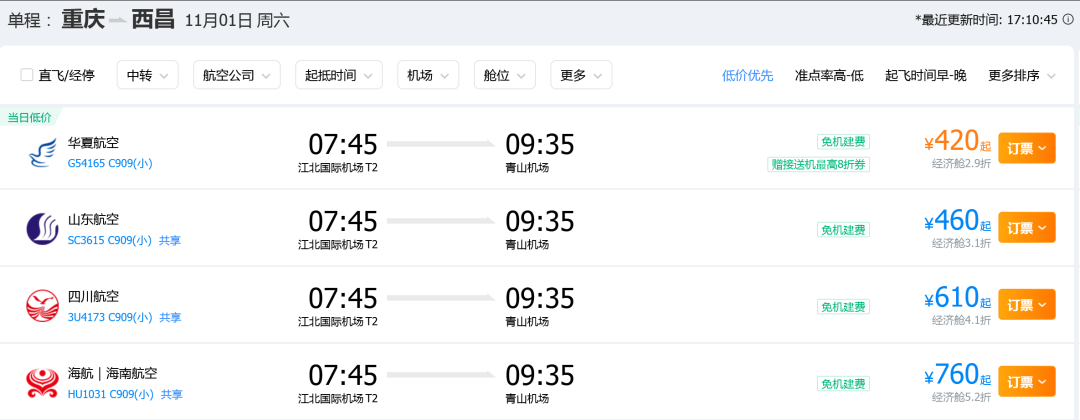The height and width of the screenshot is (420, 1080).
Task: Expand the 机场 filter dropdown
Action: pos(427,75)
